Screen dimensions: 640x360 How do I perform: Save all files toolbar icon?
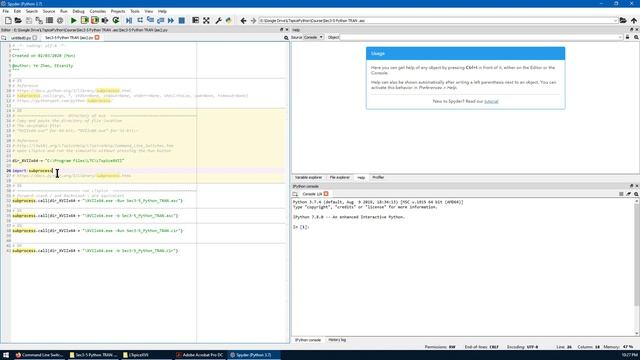39,20
